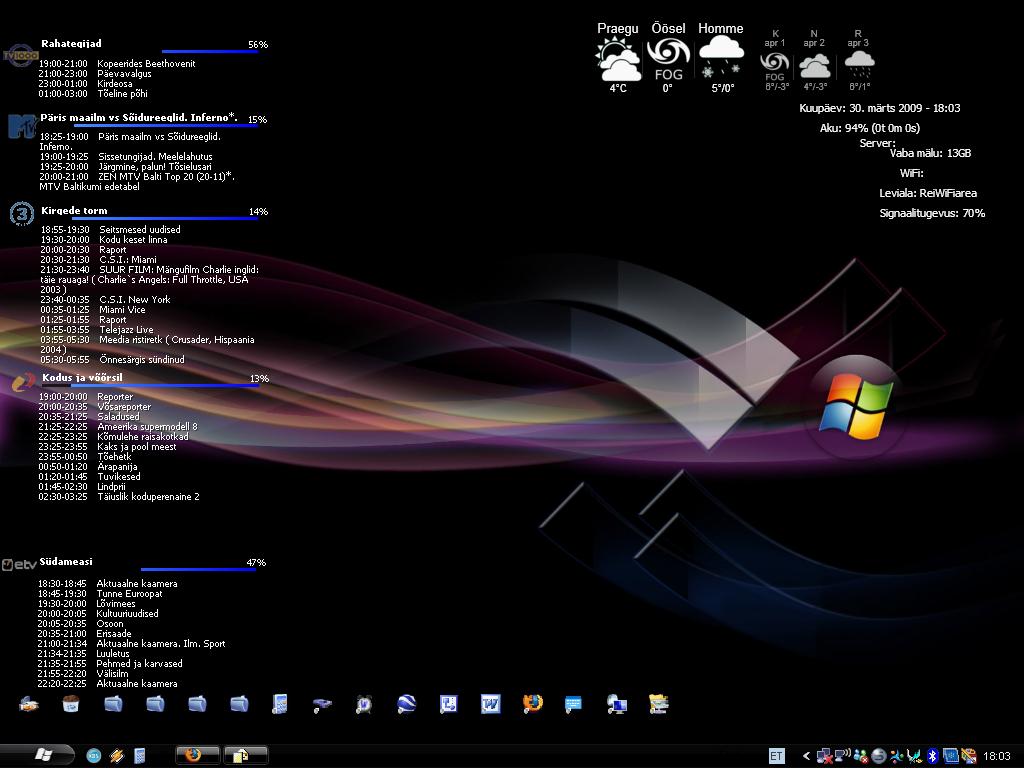Launch Microsoft Word from the dock
The image size is (1024, 768).
[x=490, y=704]
